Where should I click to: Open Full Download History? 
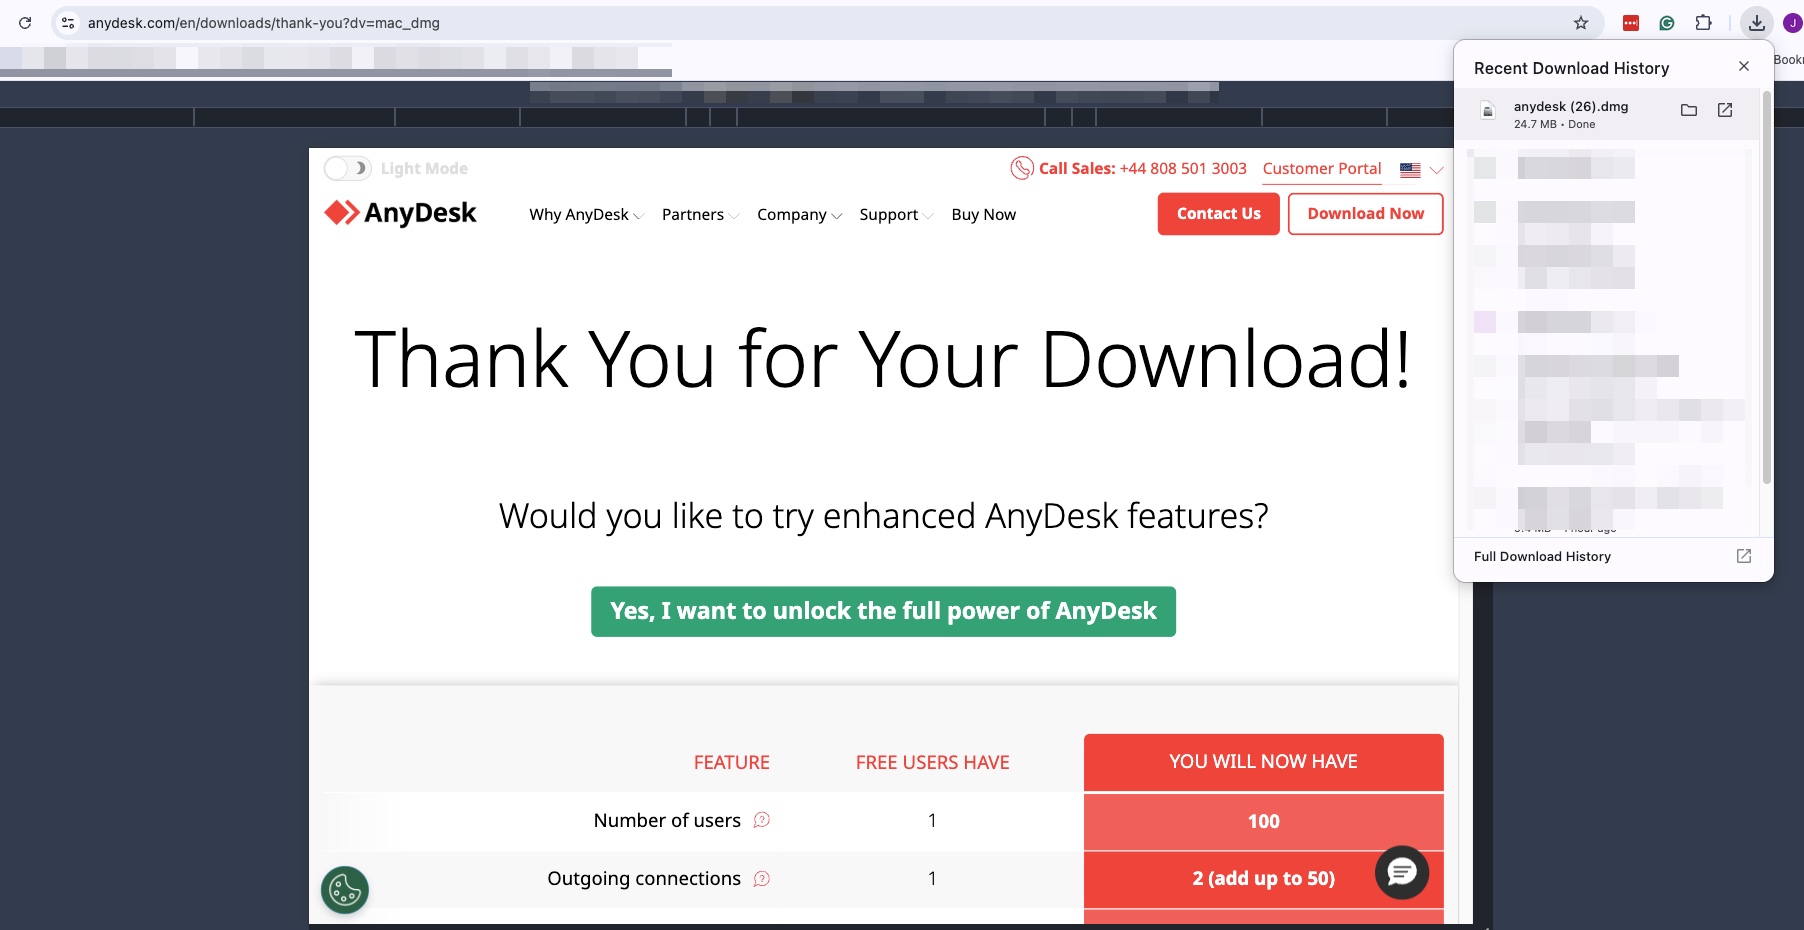point(1542,556)
